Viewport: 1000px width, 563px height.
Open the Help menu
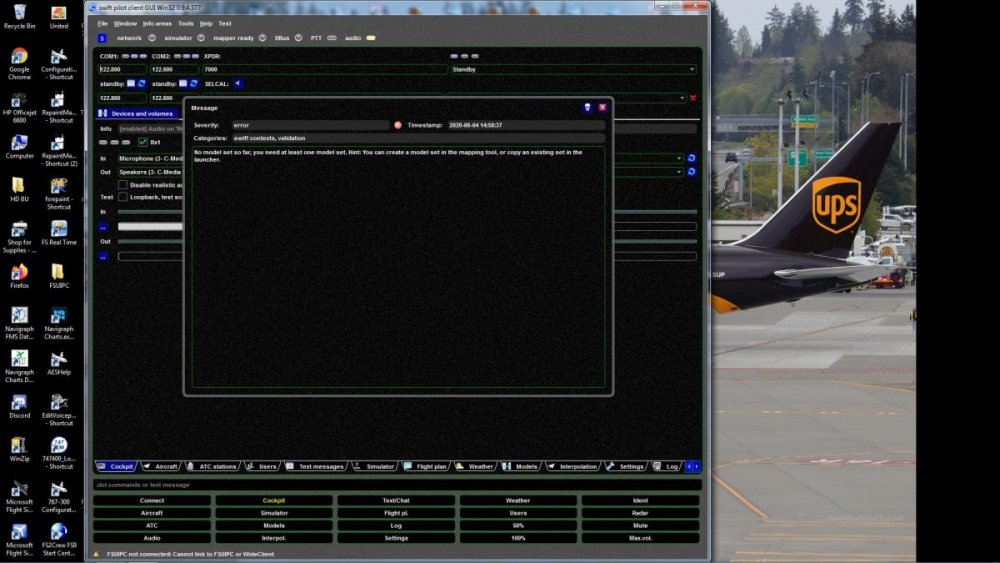pos(206,24)
